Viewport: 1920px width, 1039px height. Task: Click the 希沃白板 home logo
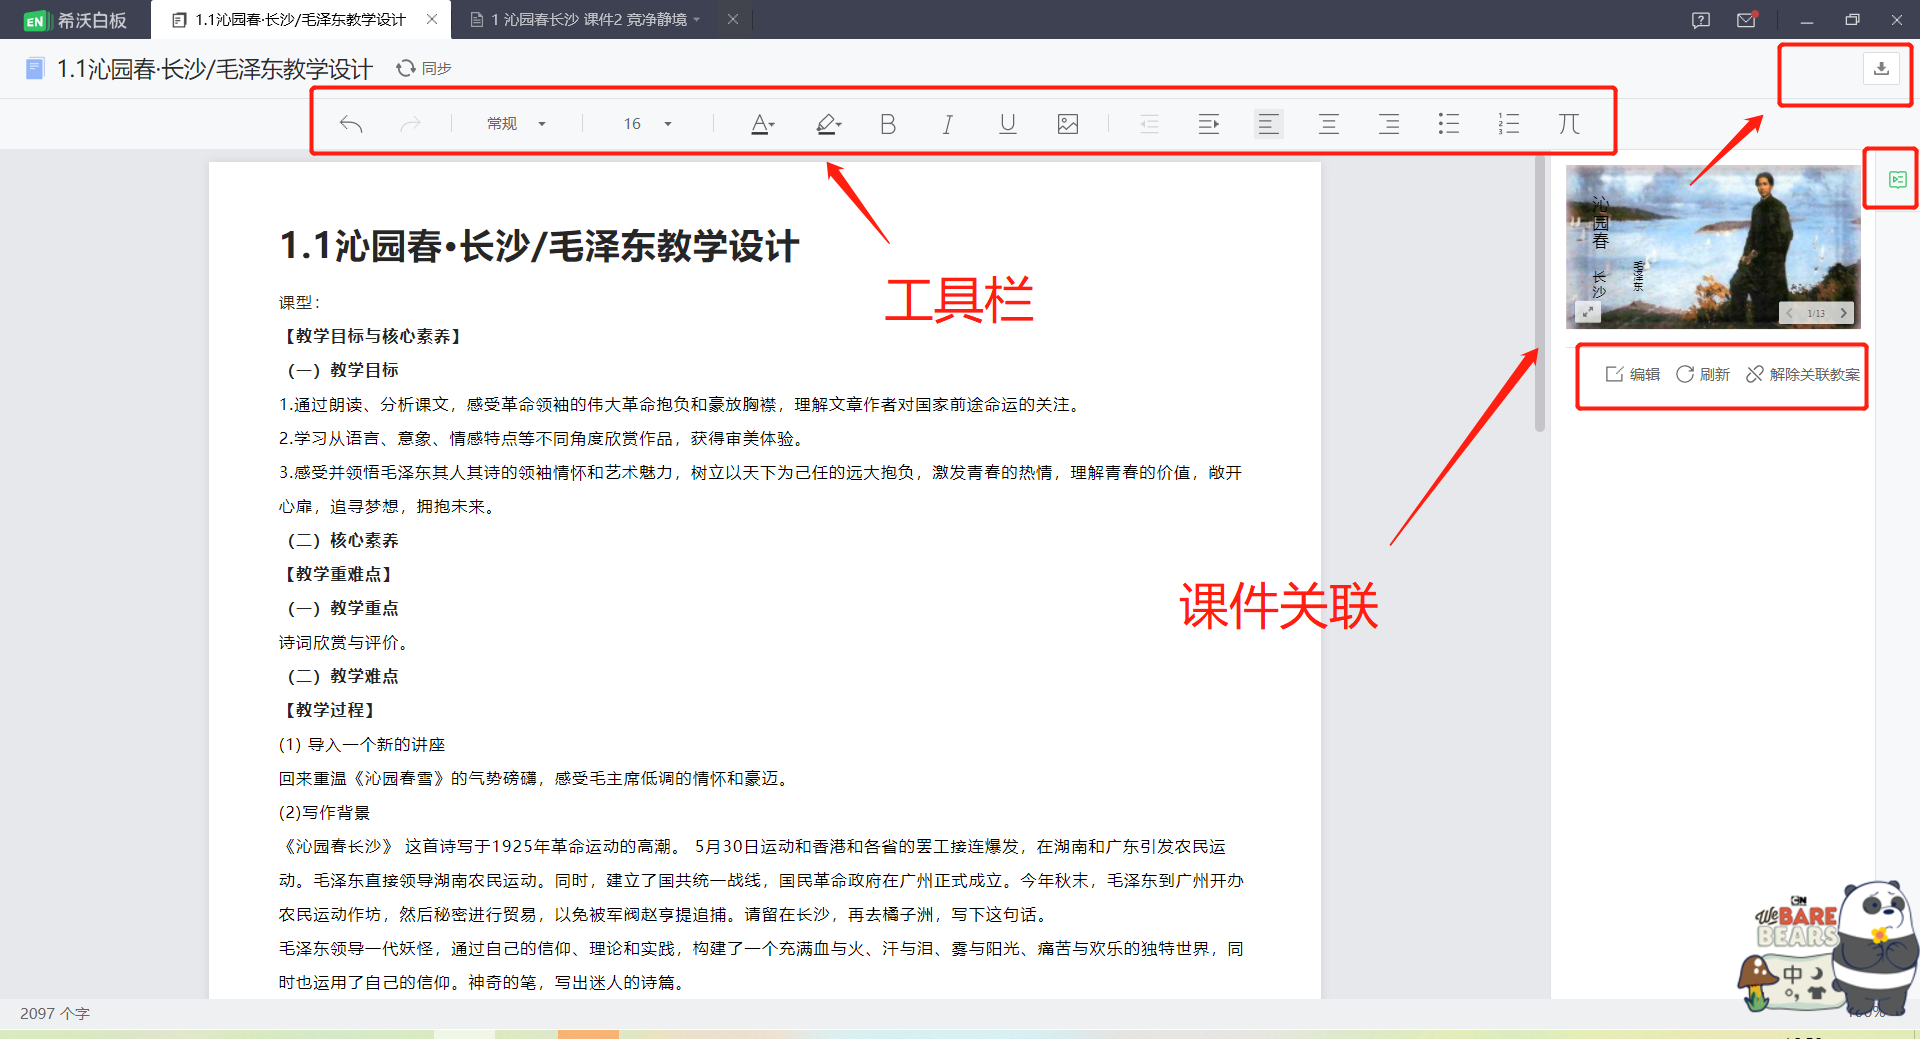click(x=75, y=20)
